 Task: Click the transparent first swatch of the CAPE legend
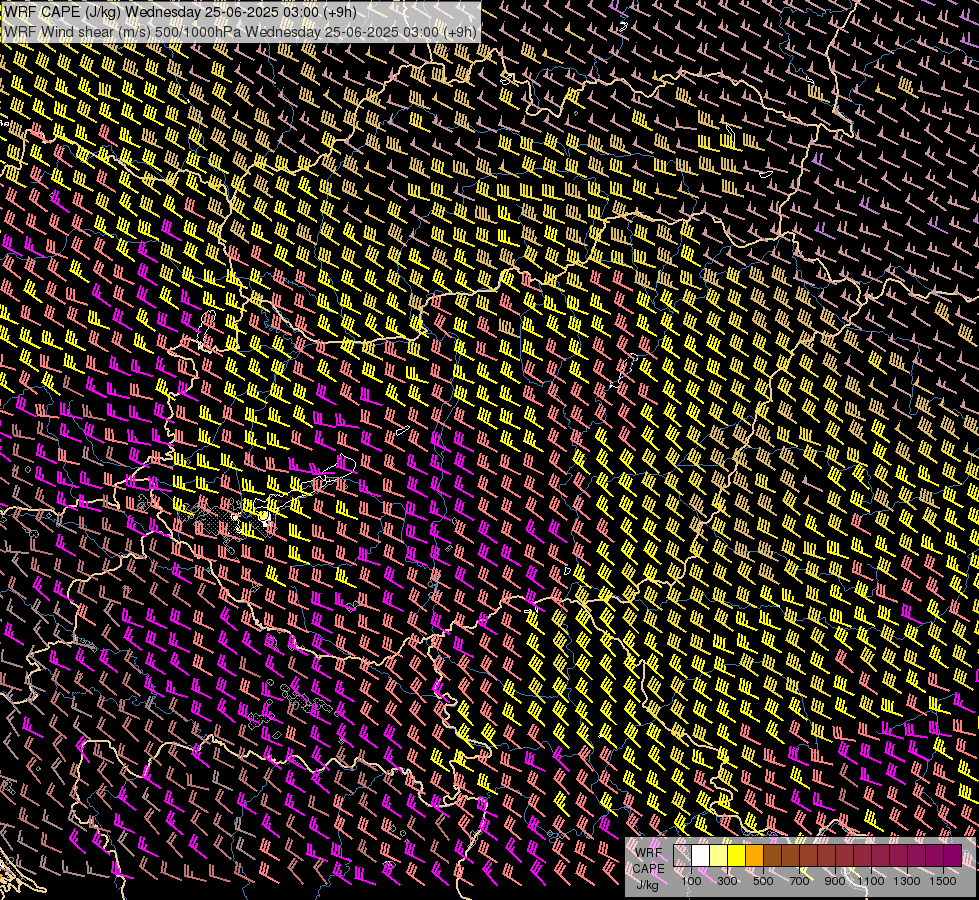(x=682, y=855)
